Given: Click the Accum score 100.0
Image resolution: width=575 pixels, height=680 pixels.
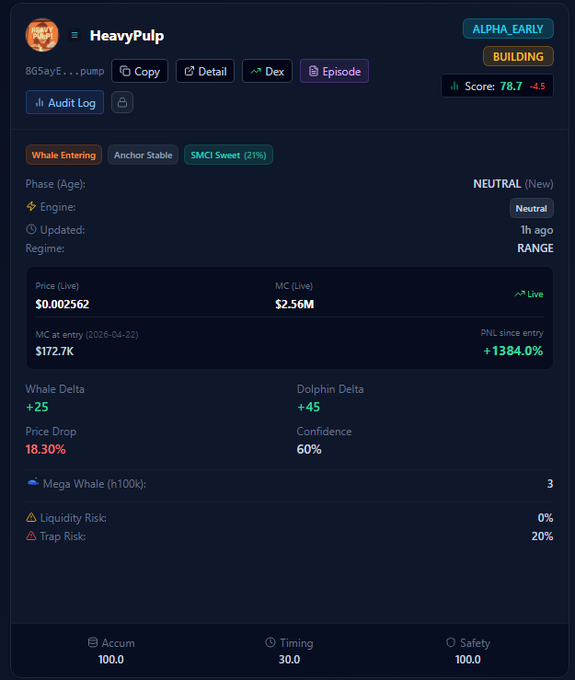Looking at the screenshot, I should (x=111, y=659).
